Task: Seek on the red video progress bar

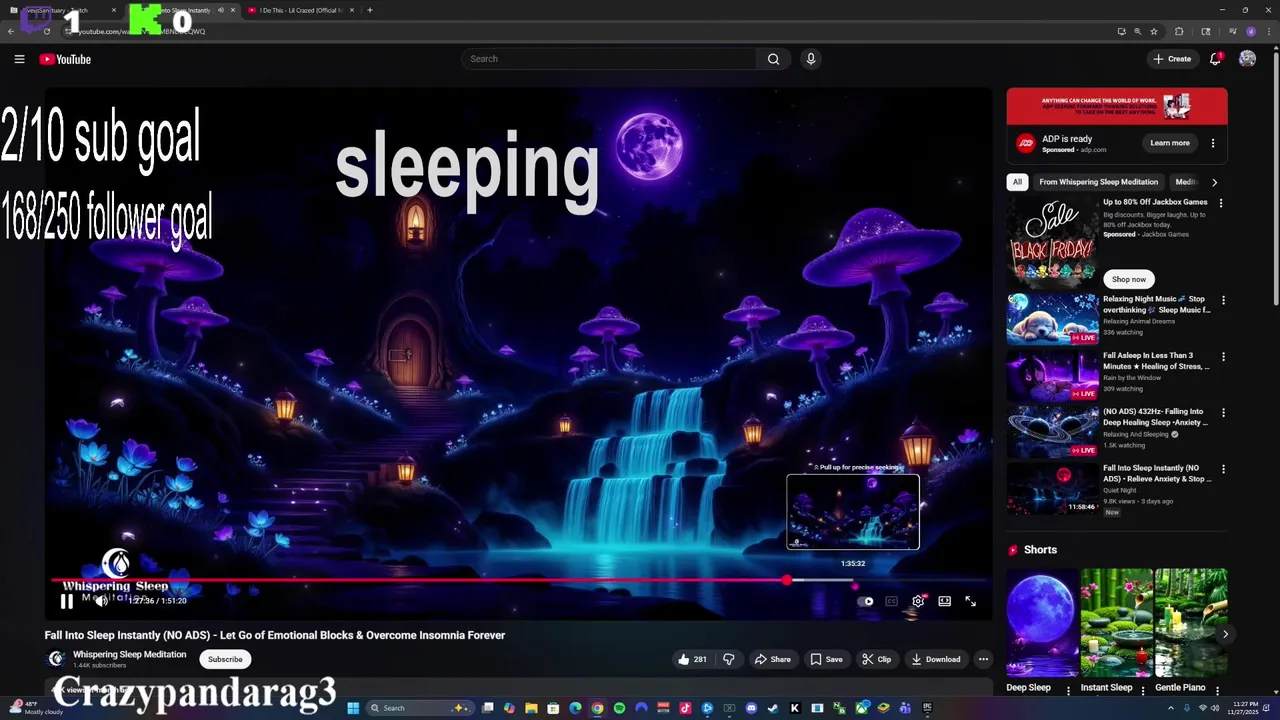Action: [x=420, y=580]
